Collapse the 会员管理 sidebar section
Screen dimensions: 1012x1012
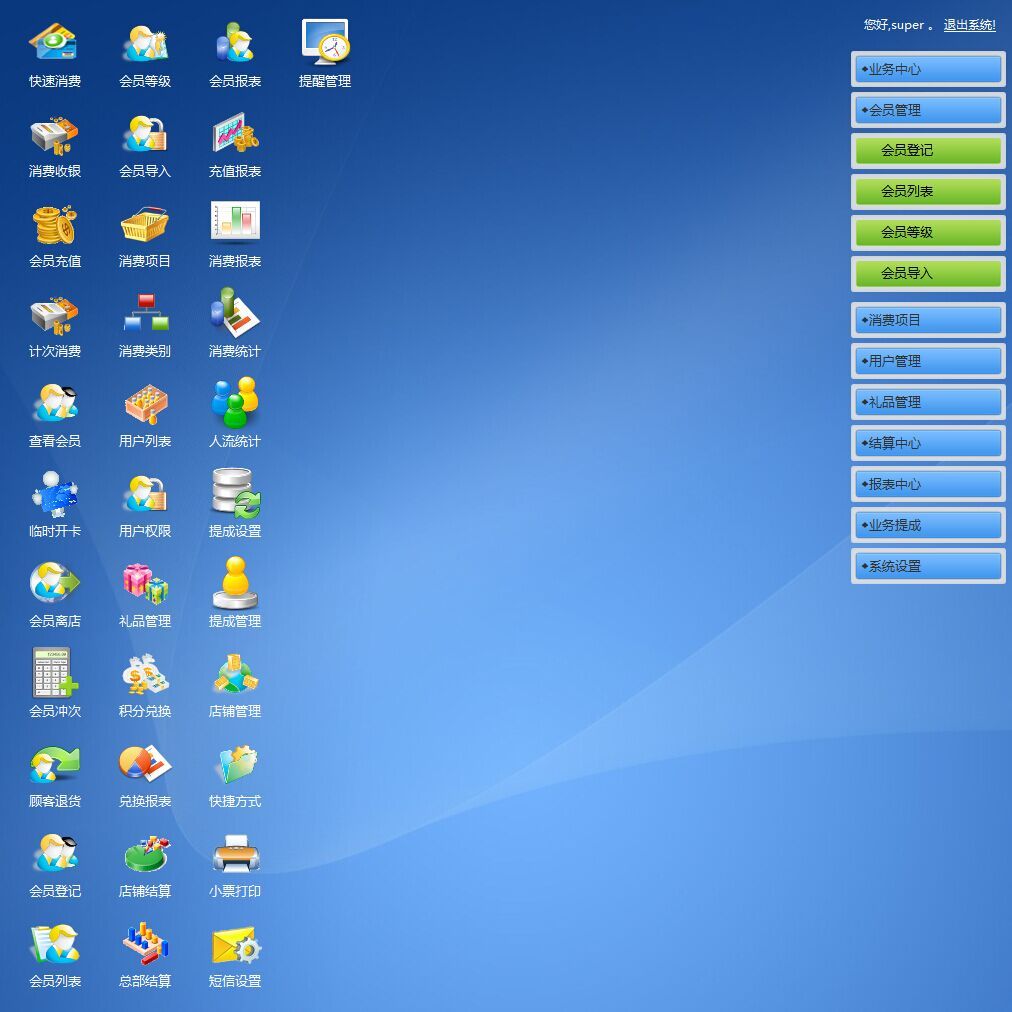[927, 110]
